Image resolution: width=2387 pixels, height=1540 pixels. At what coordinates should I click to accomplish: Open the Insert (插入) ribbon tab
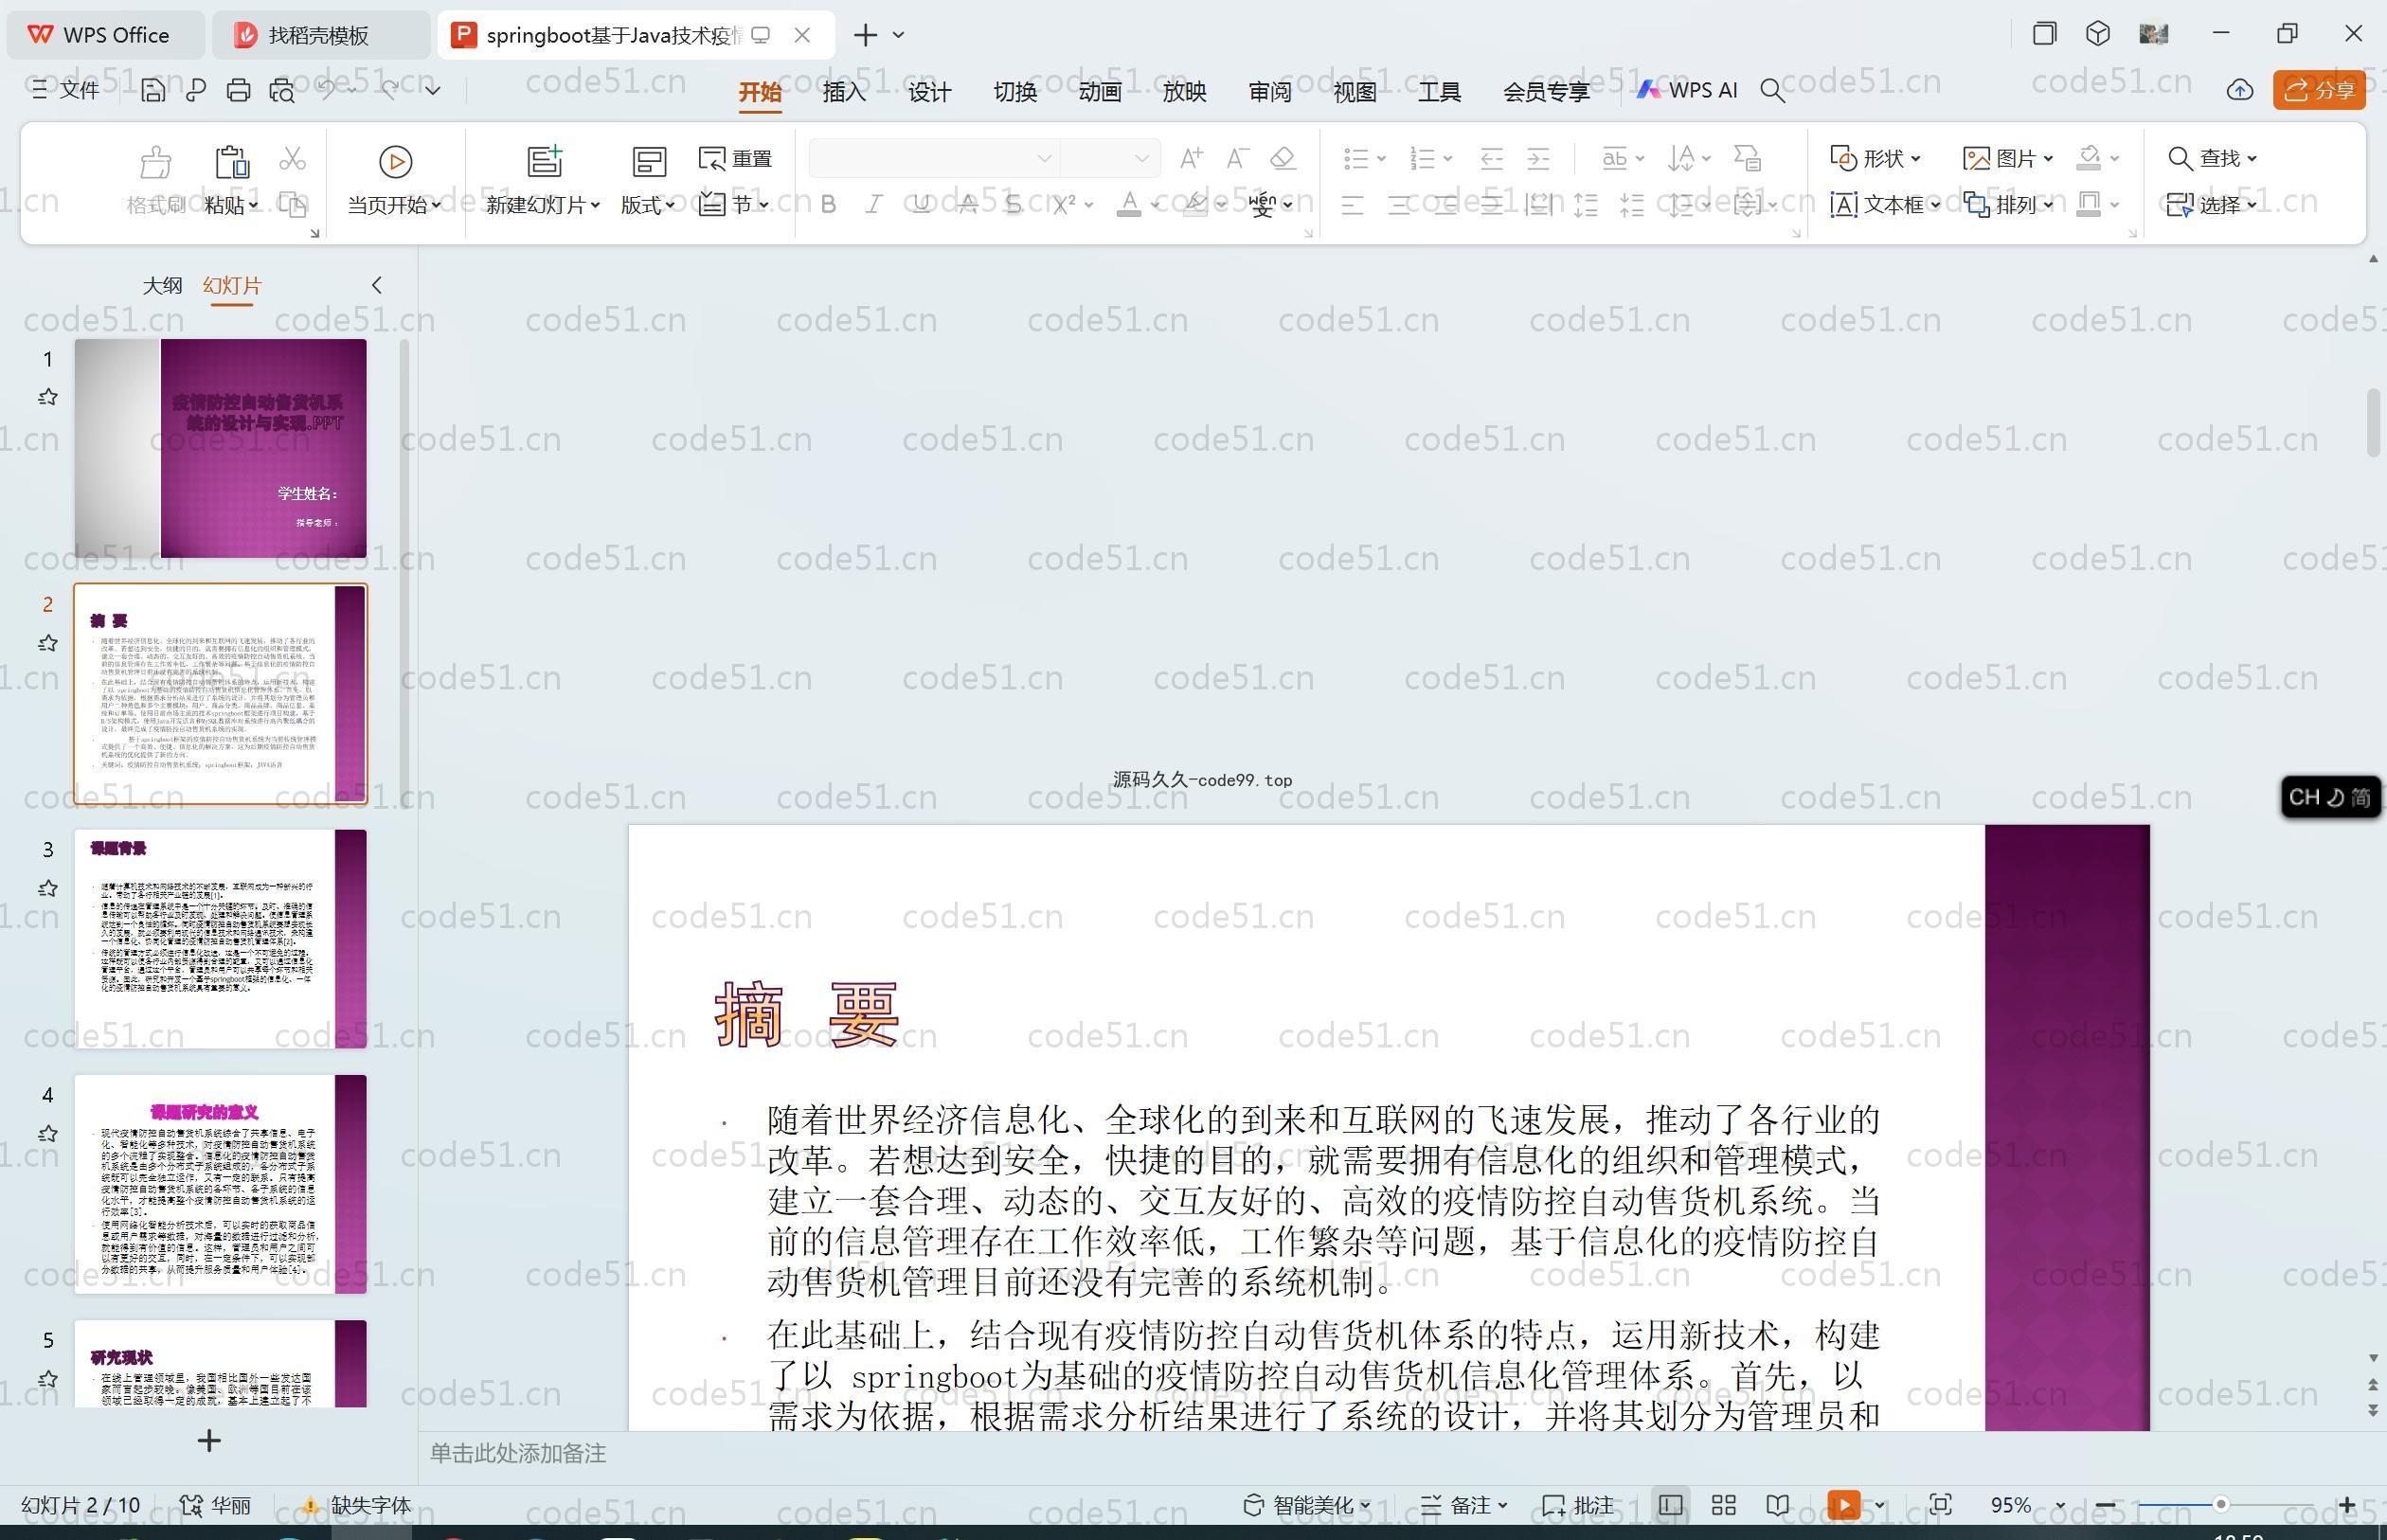tap(844, 91)
